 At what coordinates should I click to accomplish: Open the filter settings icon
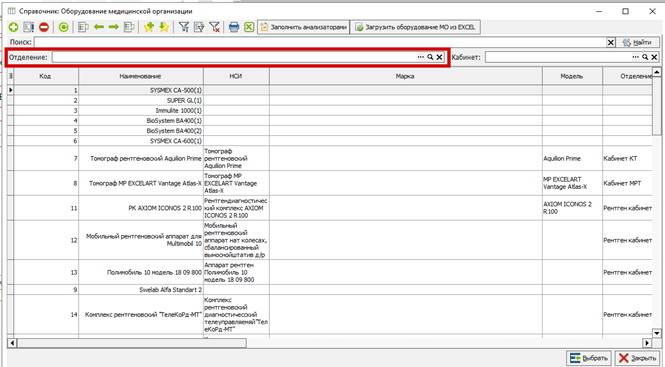tap(199, 28)
